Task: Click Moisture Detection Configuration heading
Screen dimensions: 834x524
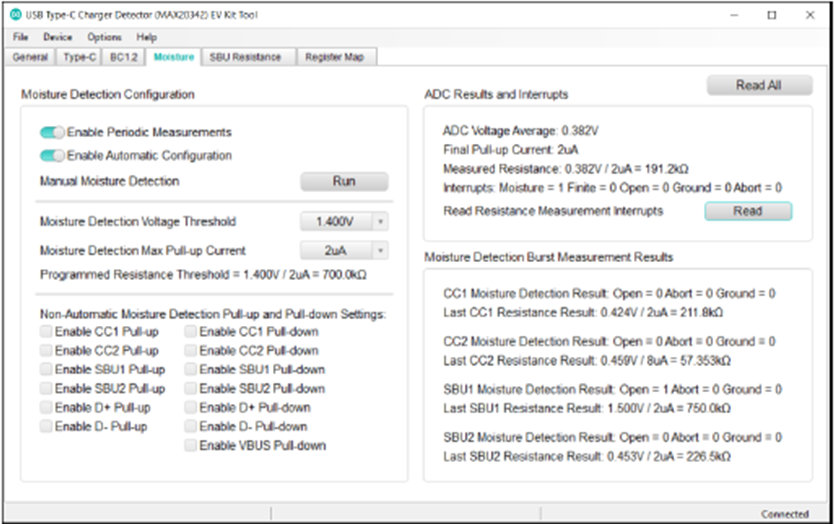Action: pyautogui.click(x=108, y=94)
